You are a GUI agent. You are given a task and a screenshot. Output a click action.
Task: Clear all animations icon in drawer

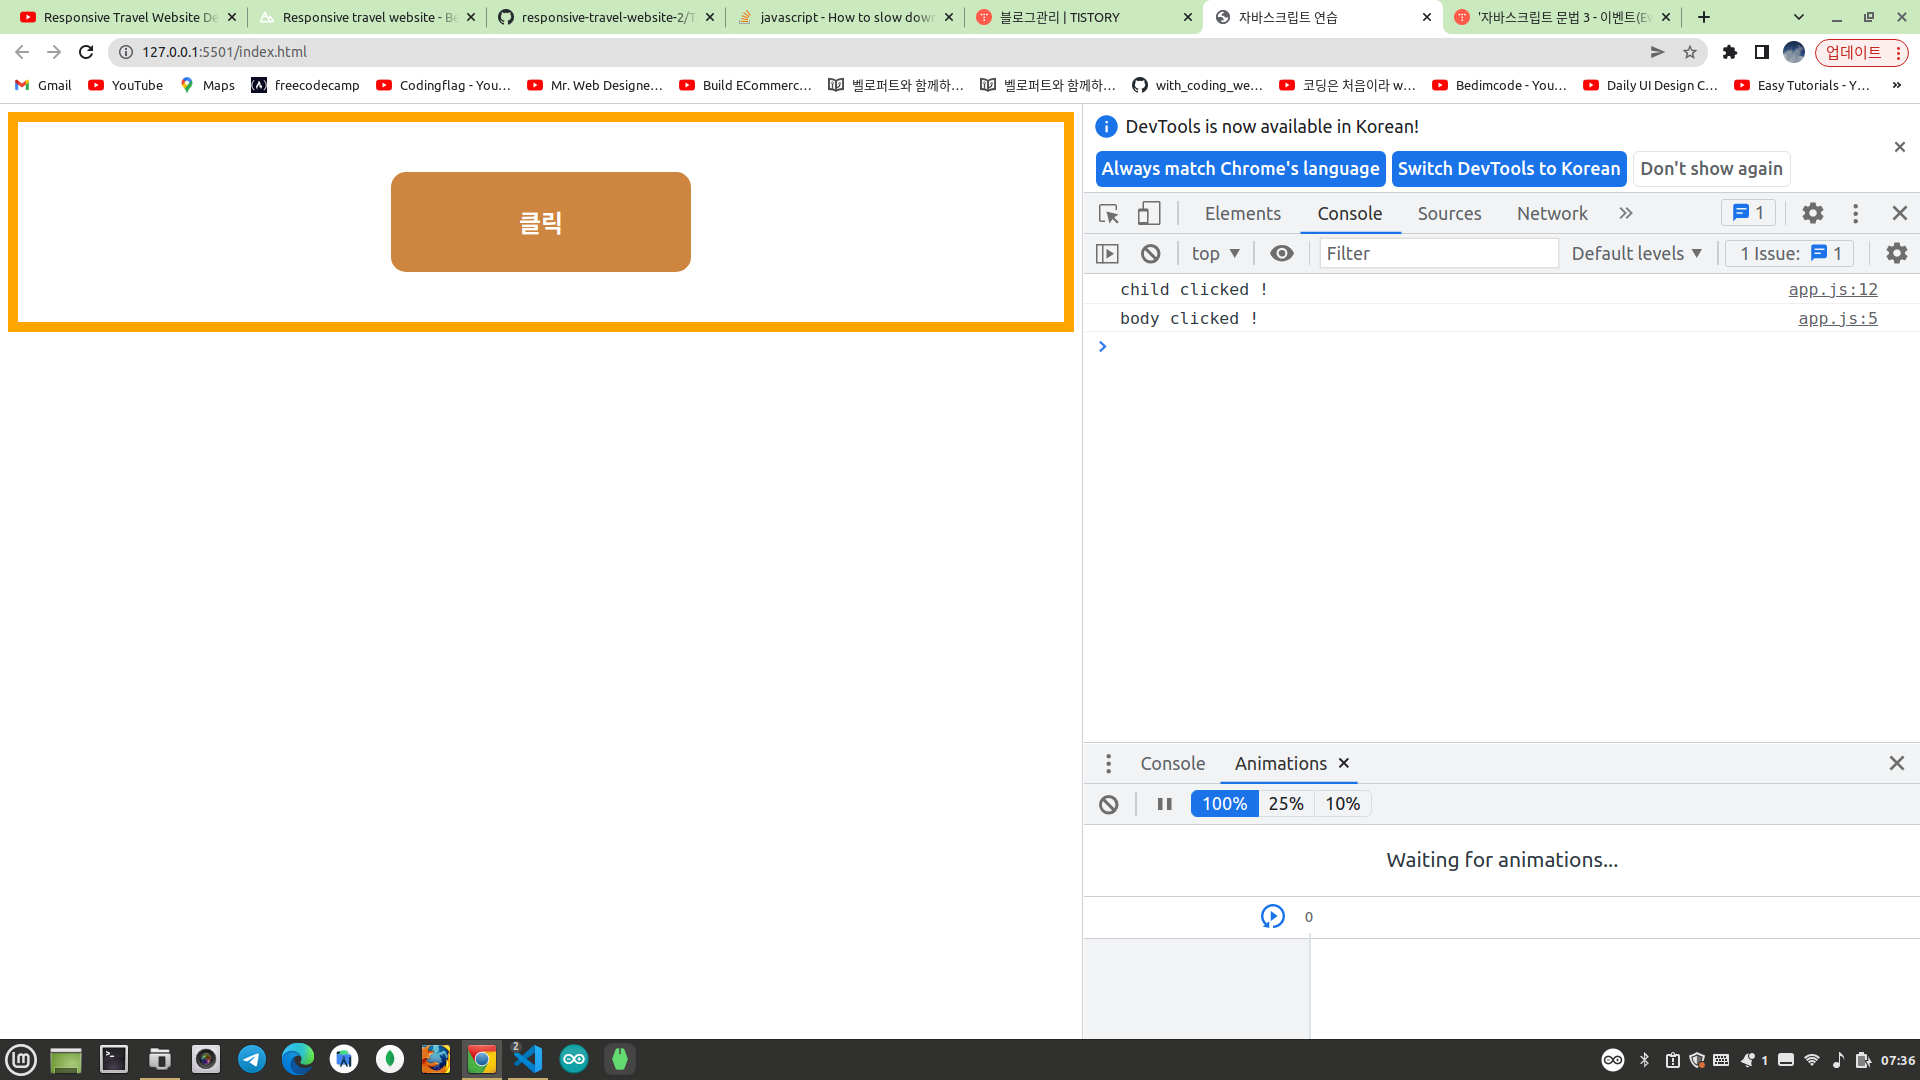(x=1109, y=804)
